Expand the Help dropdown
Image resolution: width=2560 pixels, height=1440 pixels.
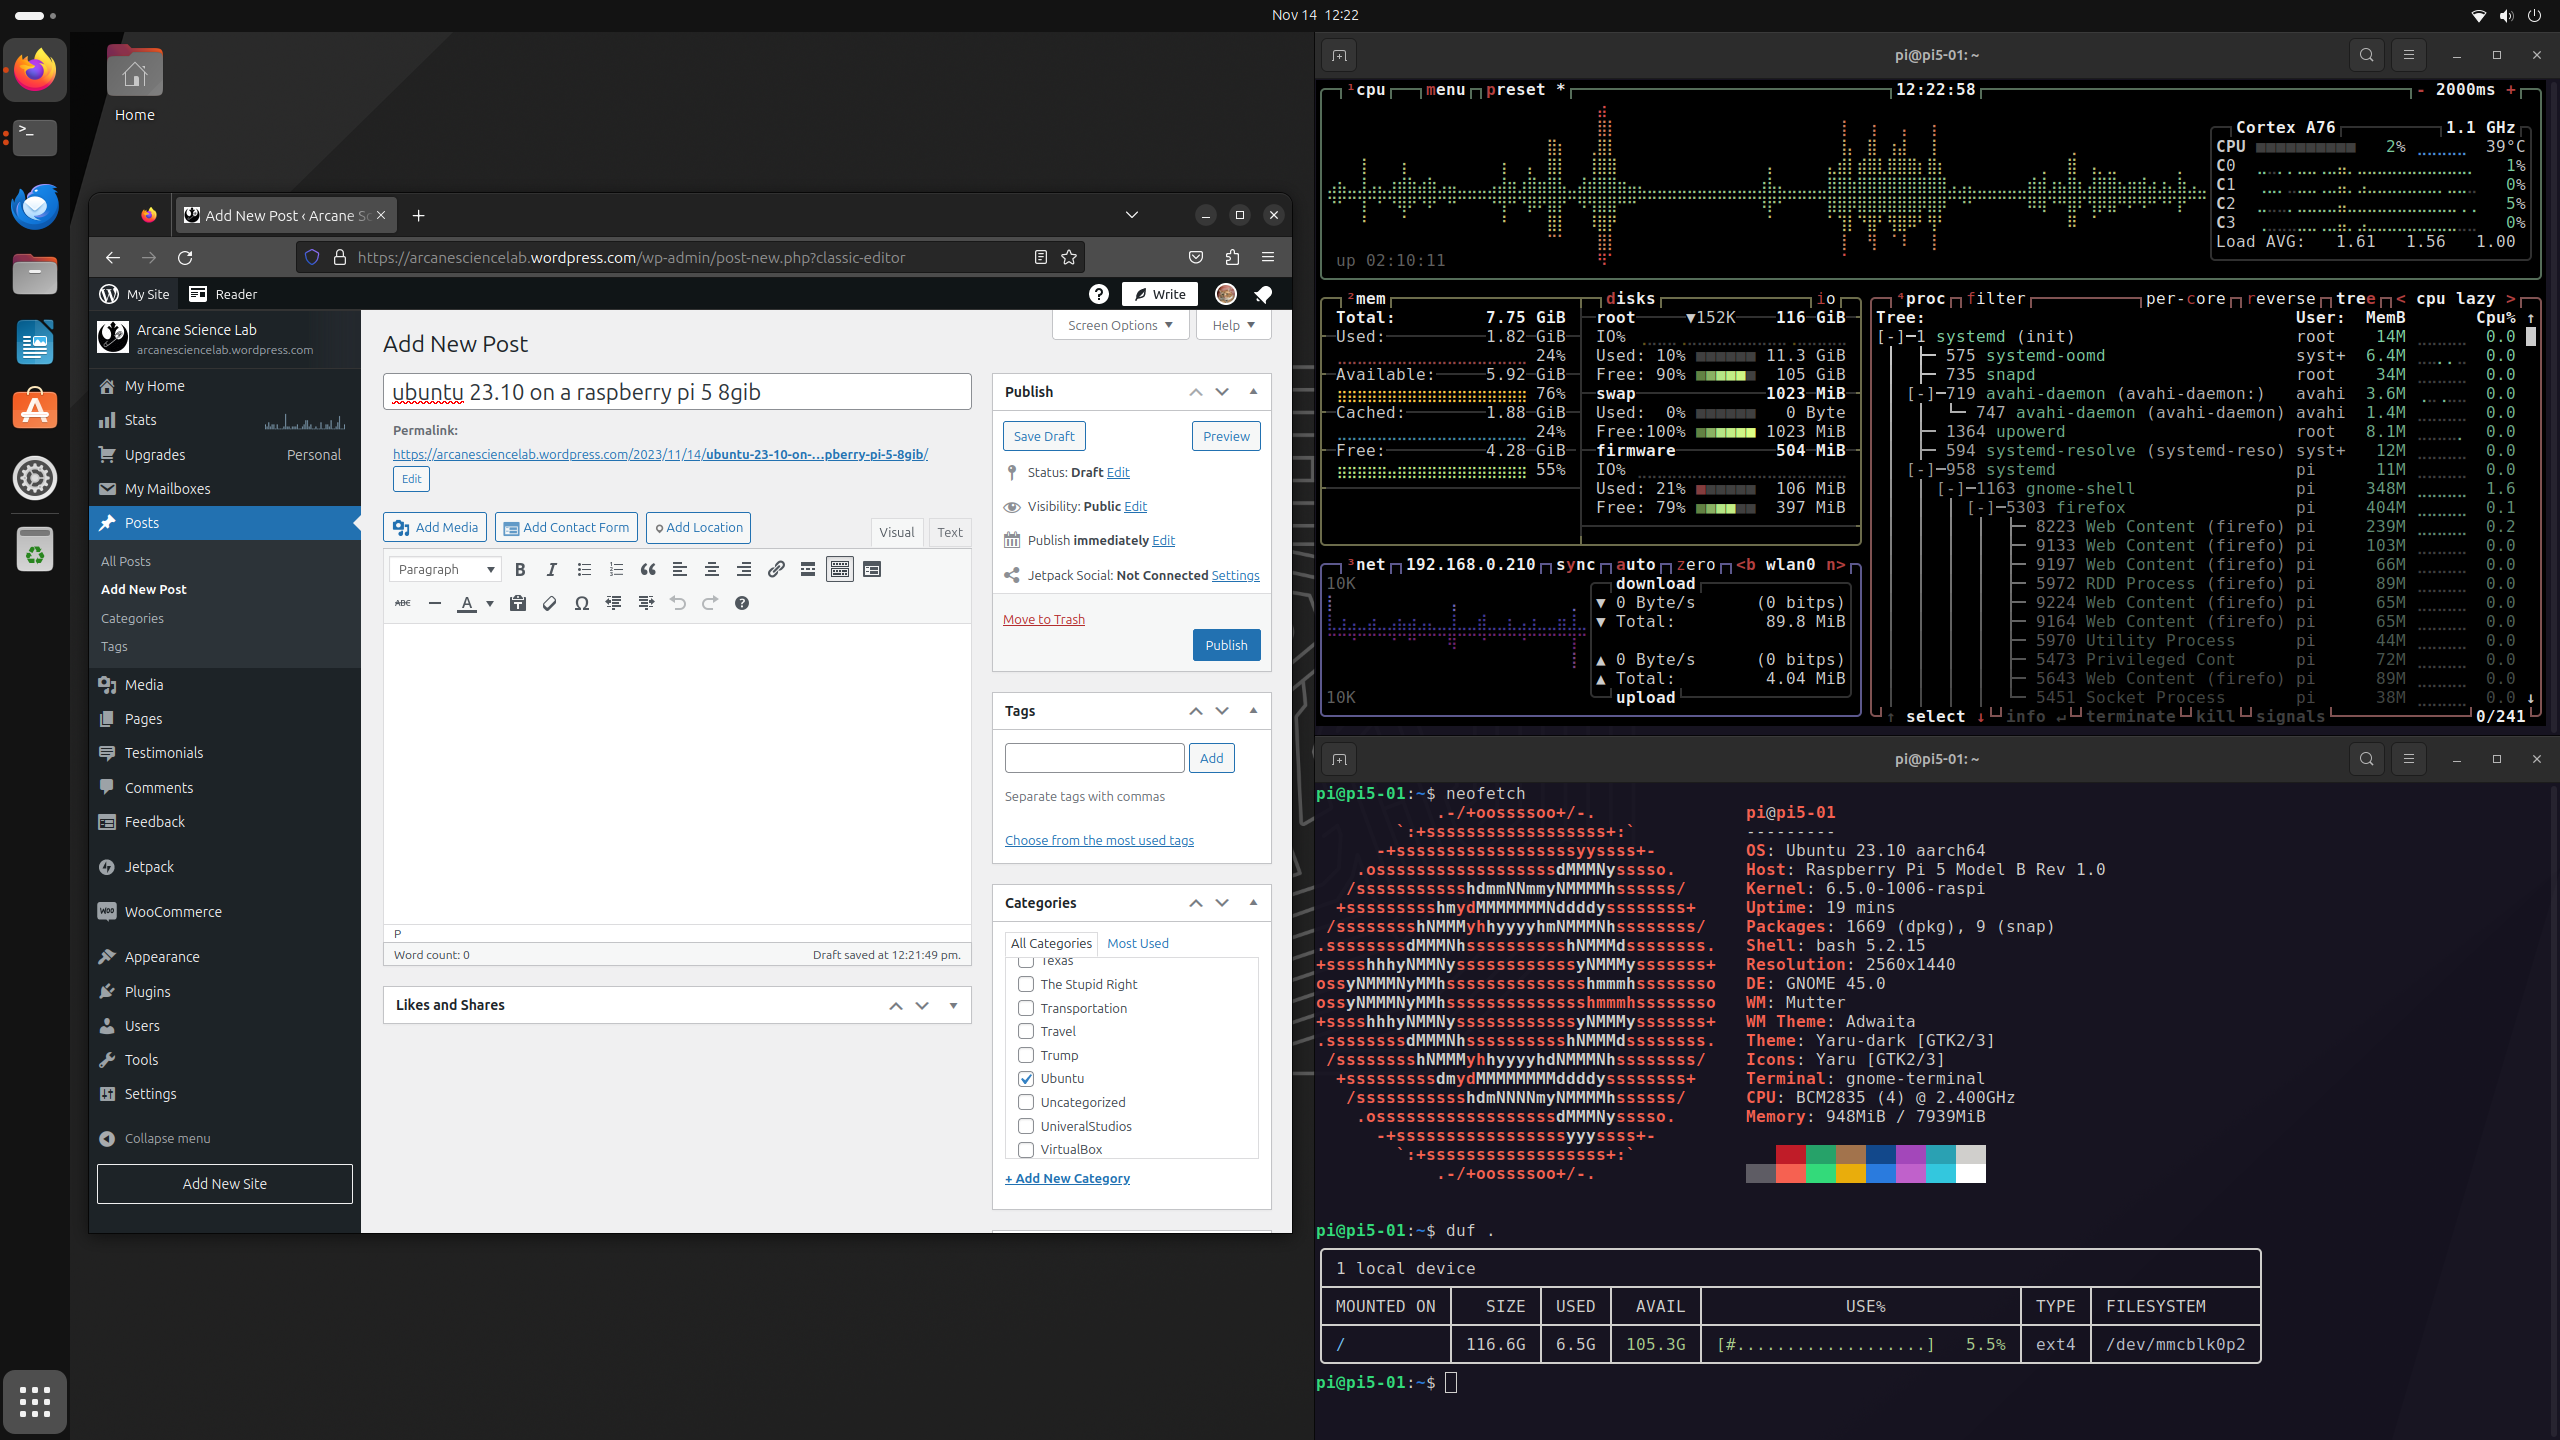[x=1233, y=325]
